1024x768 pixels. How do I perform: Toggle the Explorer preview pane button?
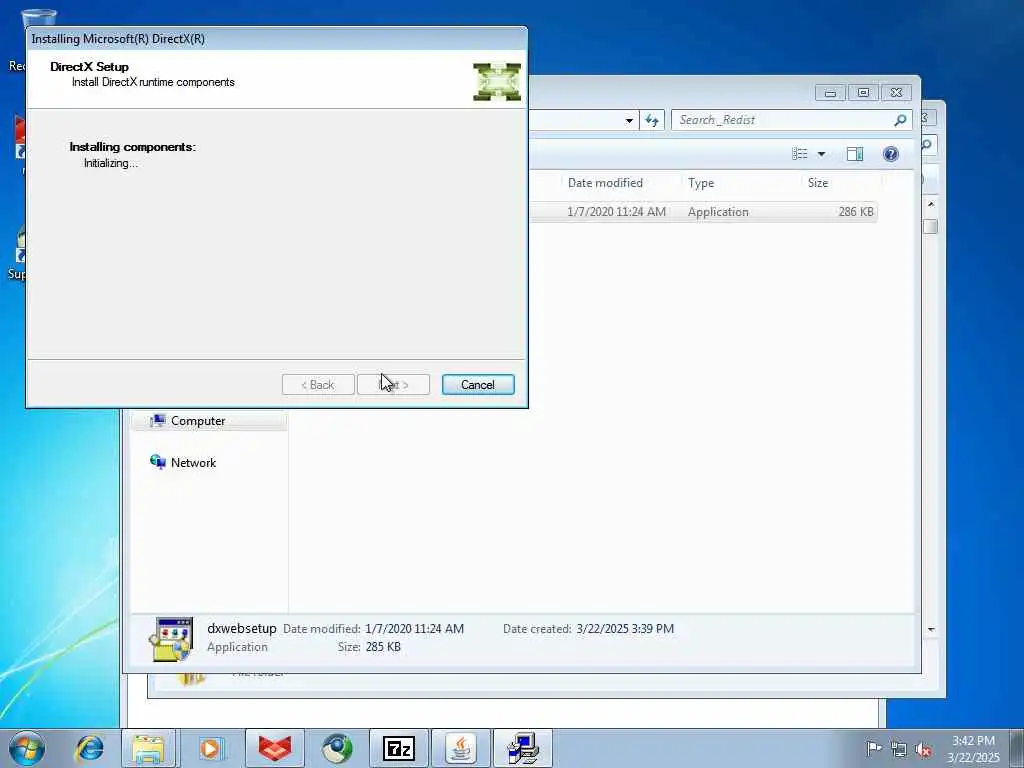855,153
